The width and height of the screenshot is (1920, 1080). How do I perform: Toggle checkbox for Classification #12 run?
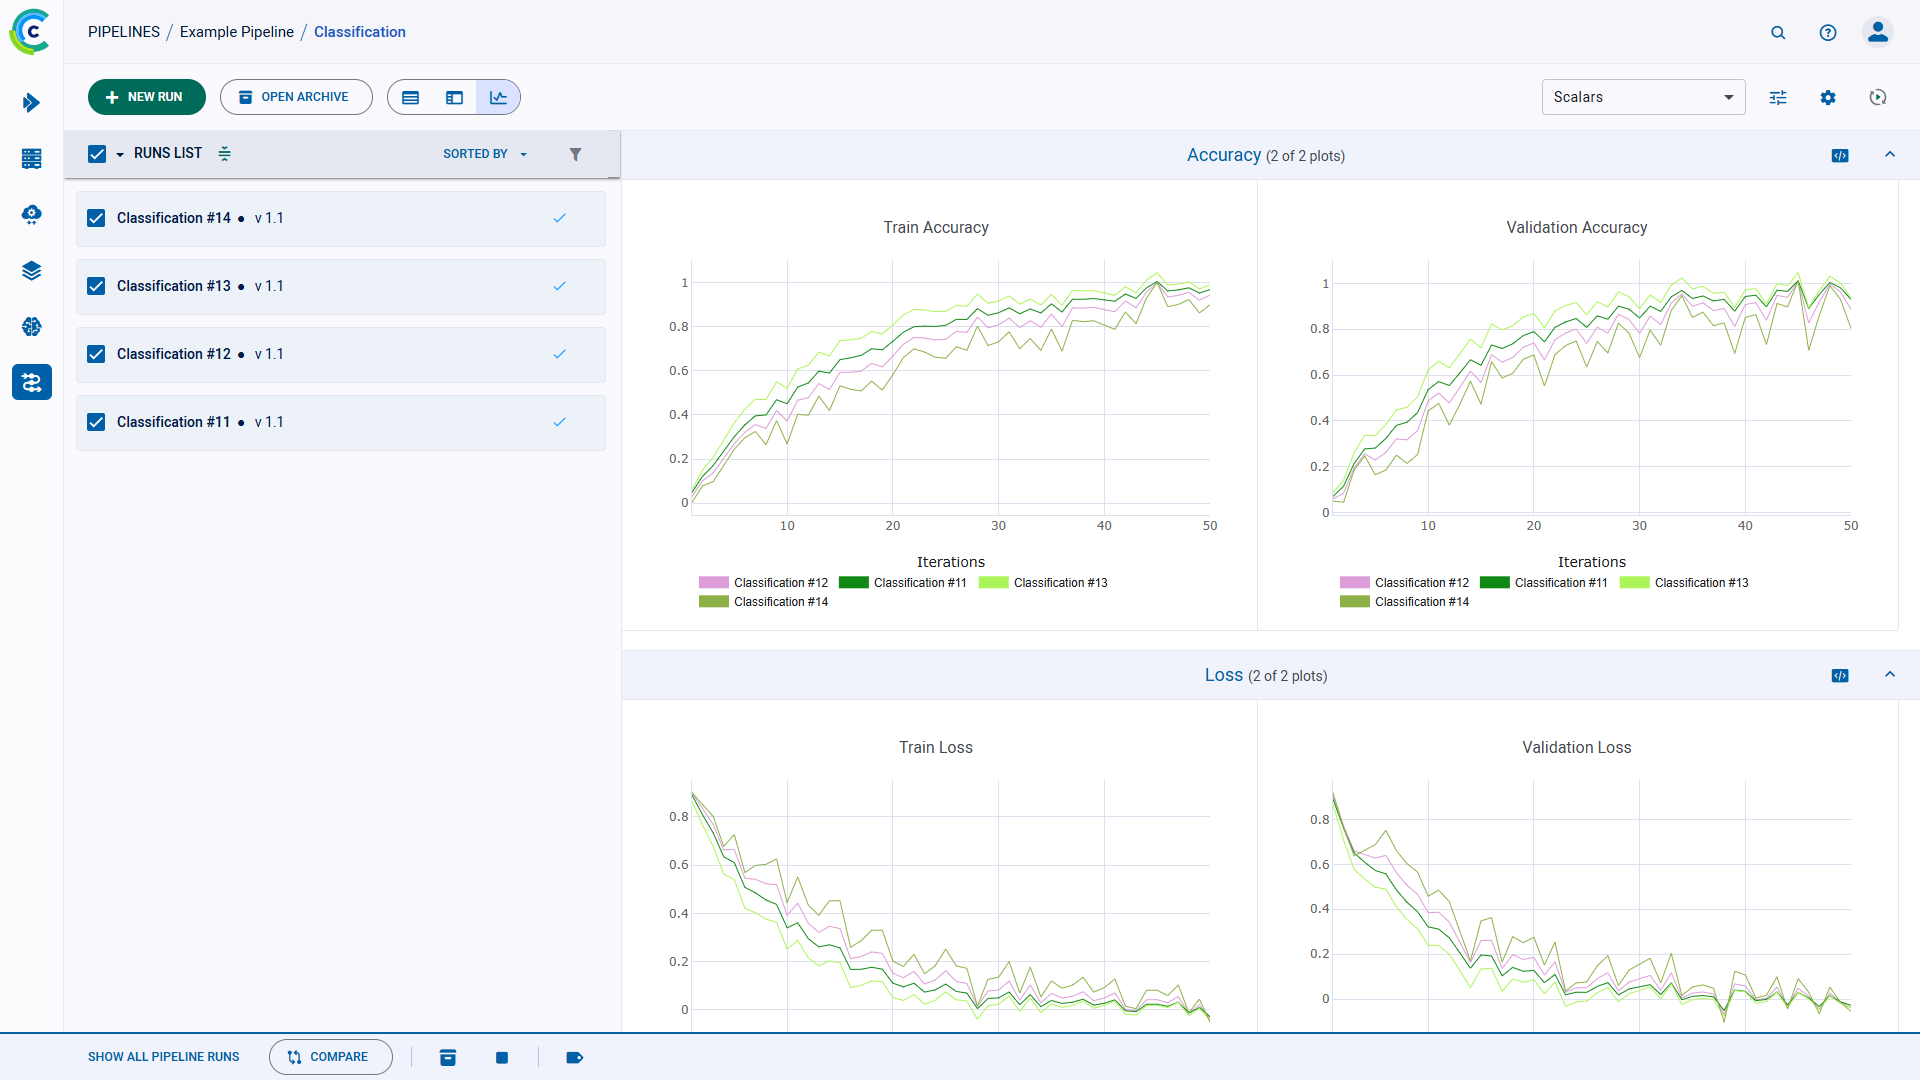coord(98,353)
